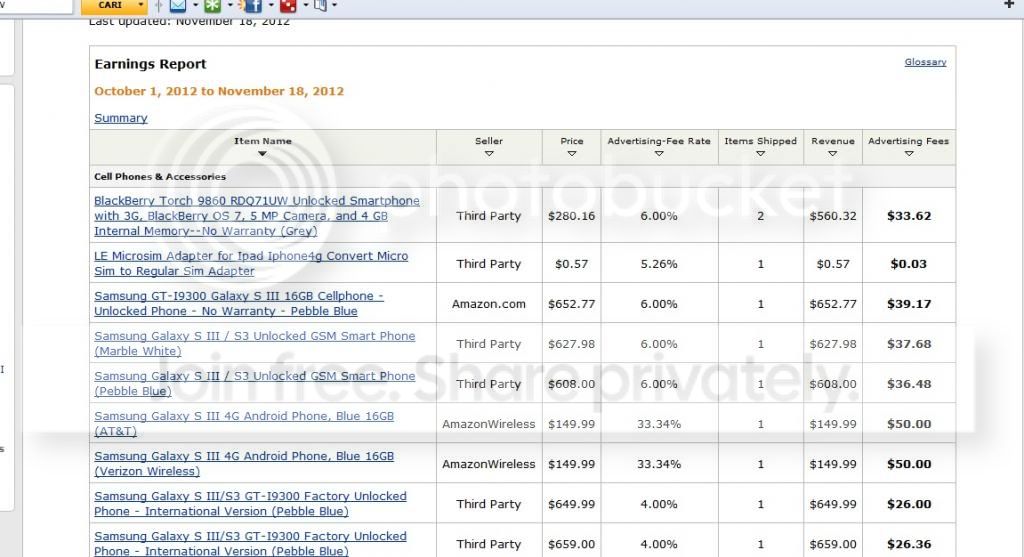Select the $33.62 advertising fee cell

pyautogui.click(x=908, y=216)
